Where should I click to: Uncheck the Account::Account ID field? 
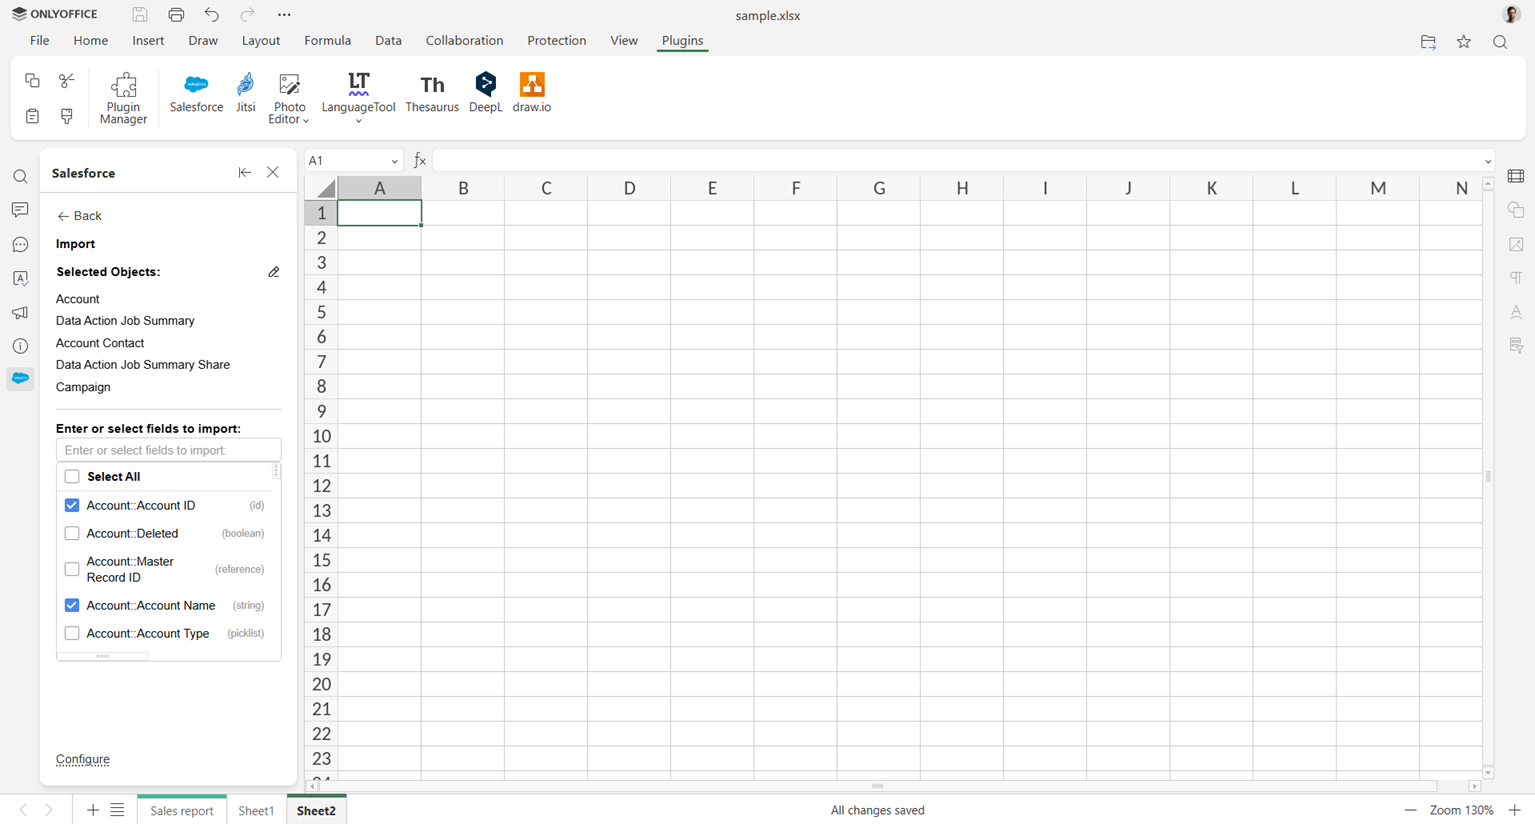[x=72, y=505]
